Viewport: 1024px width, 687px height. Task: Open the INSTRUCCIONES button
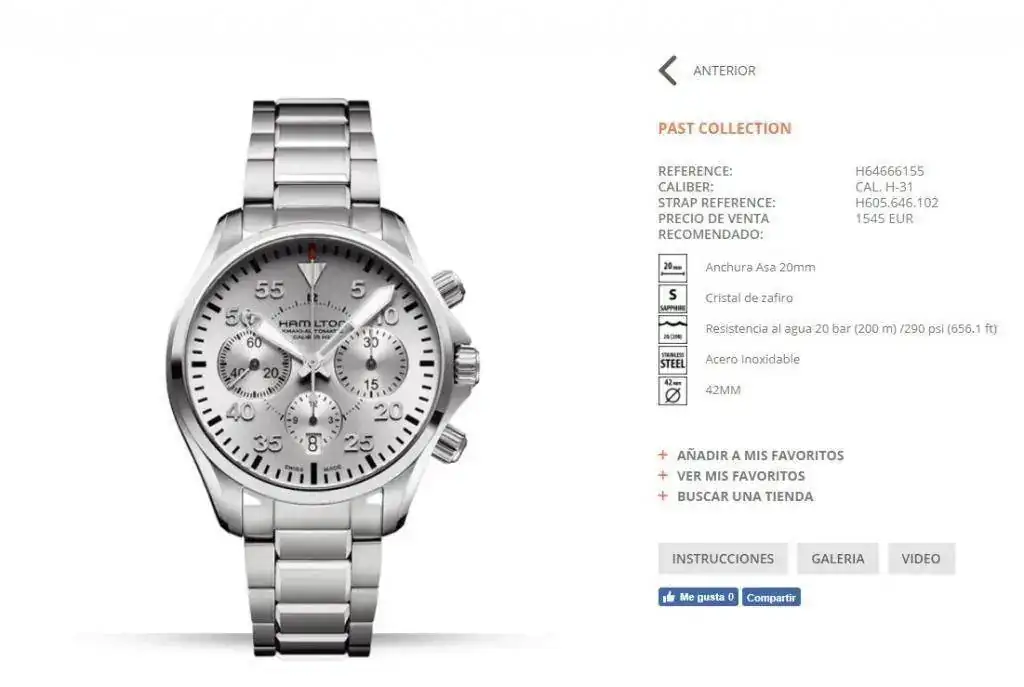723,558
